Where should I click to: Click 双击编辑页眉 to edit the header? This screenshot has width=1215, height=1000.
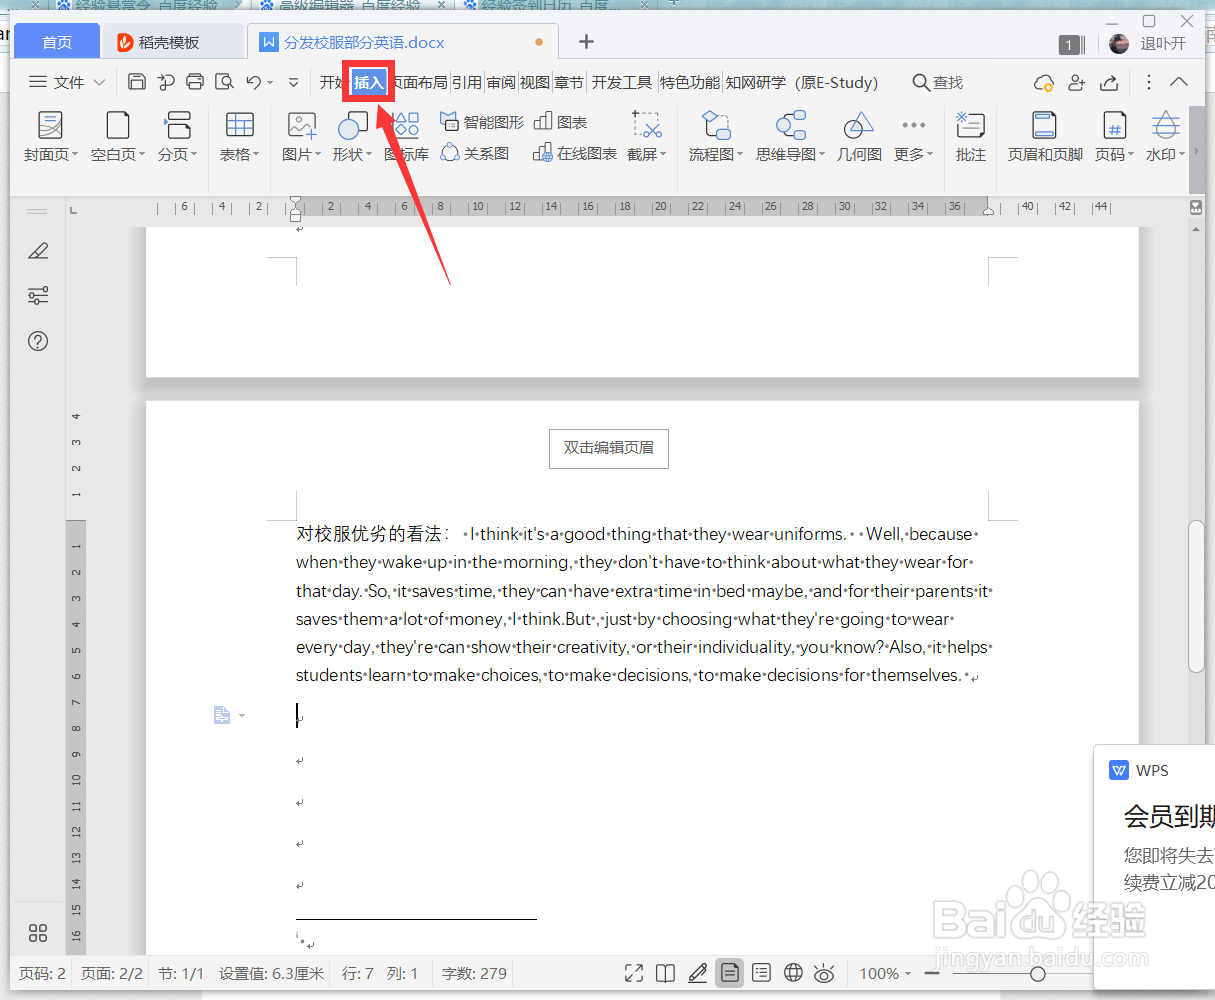tap(607, 448)
